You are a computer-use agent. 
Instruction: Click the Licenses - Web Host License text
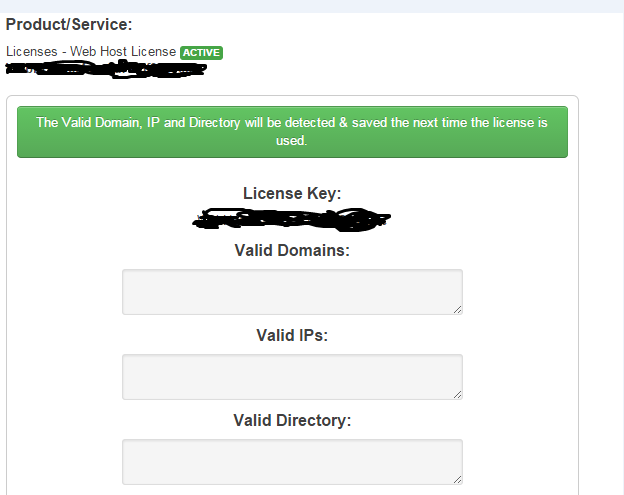tap(91, 52)
